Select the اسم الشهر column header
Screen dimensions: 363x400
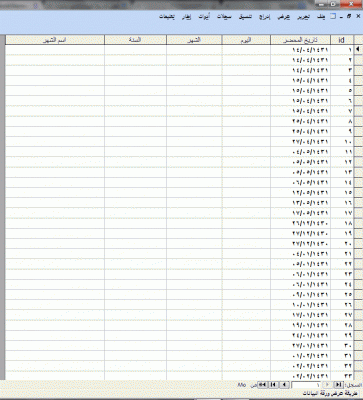[55, 40]
